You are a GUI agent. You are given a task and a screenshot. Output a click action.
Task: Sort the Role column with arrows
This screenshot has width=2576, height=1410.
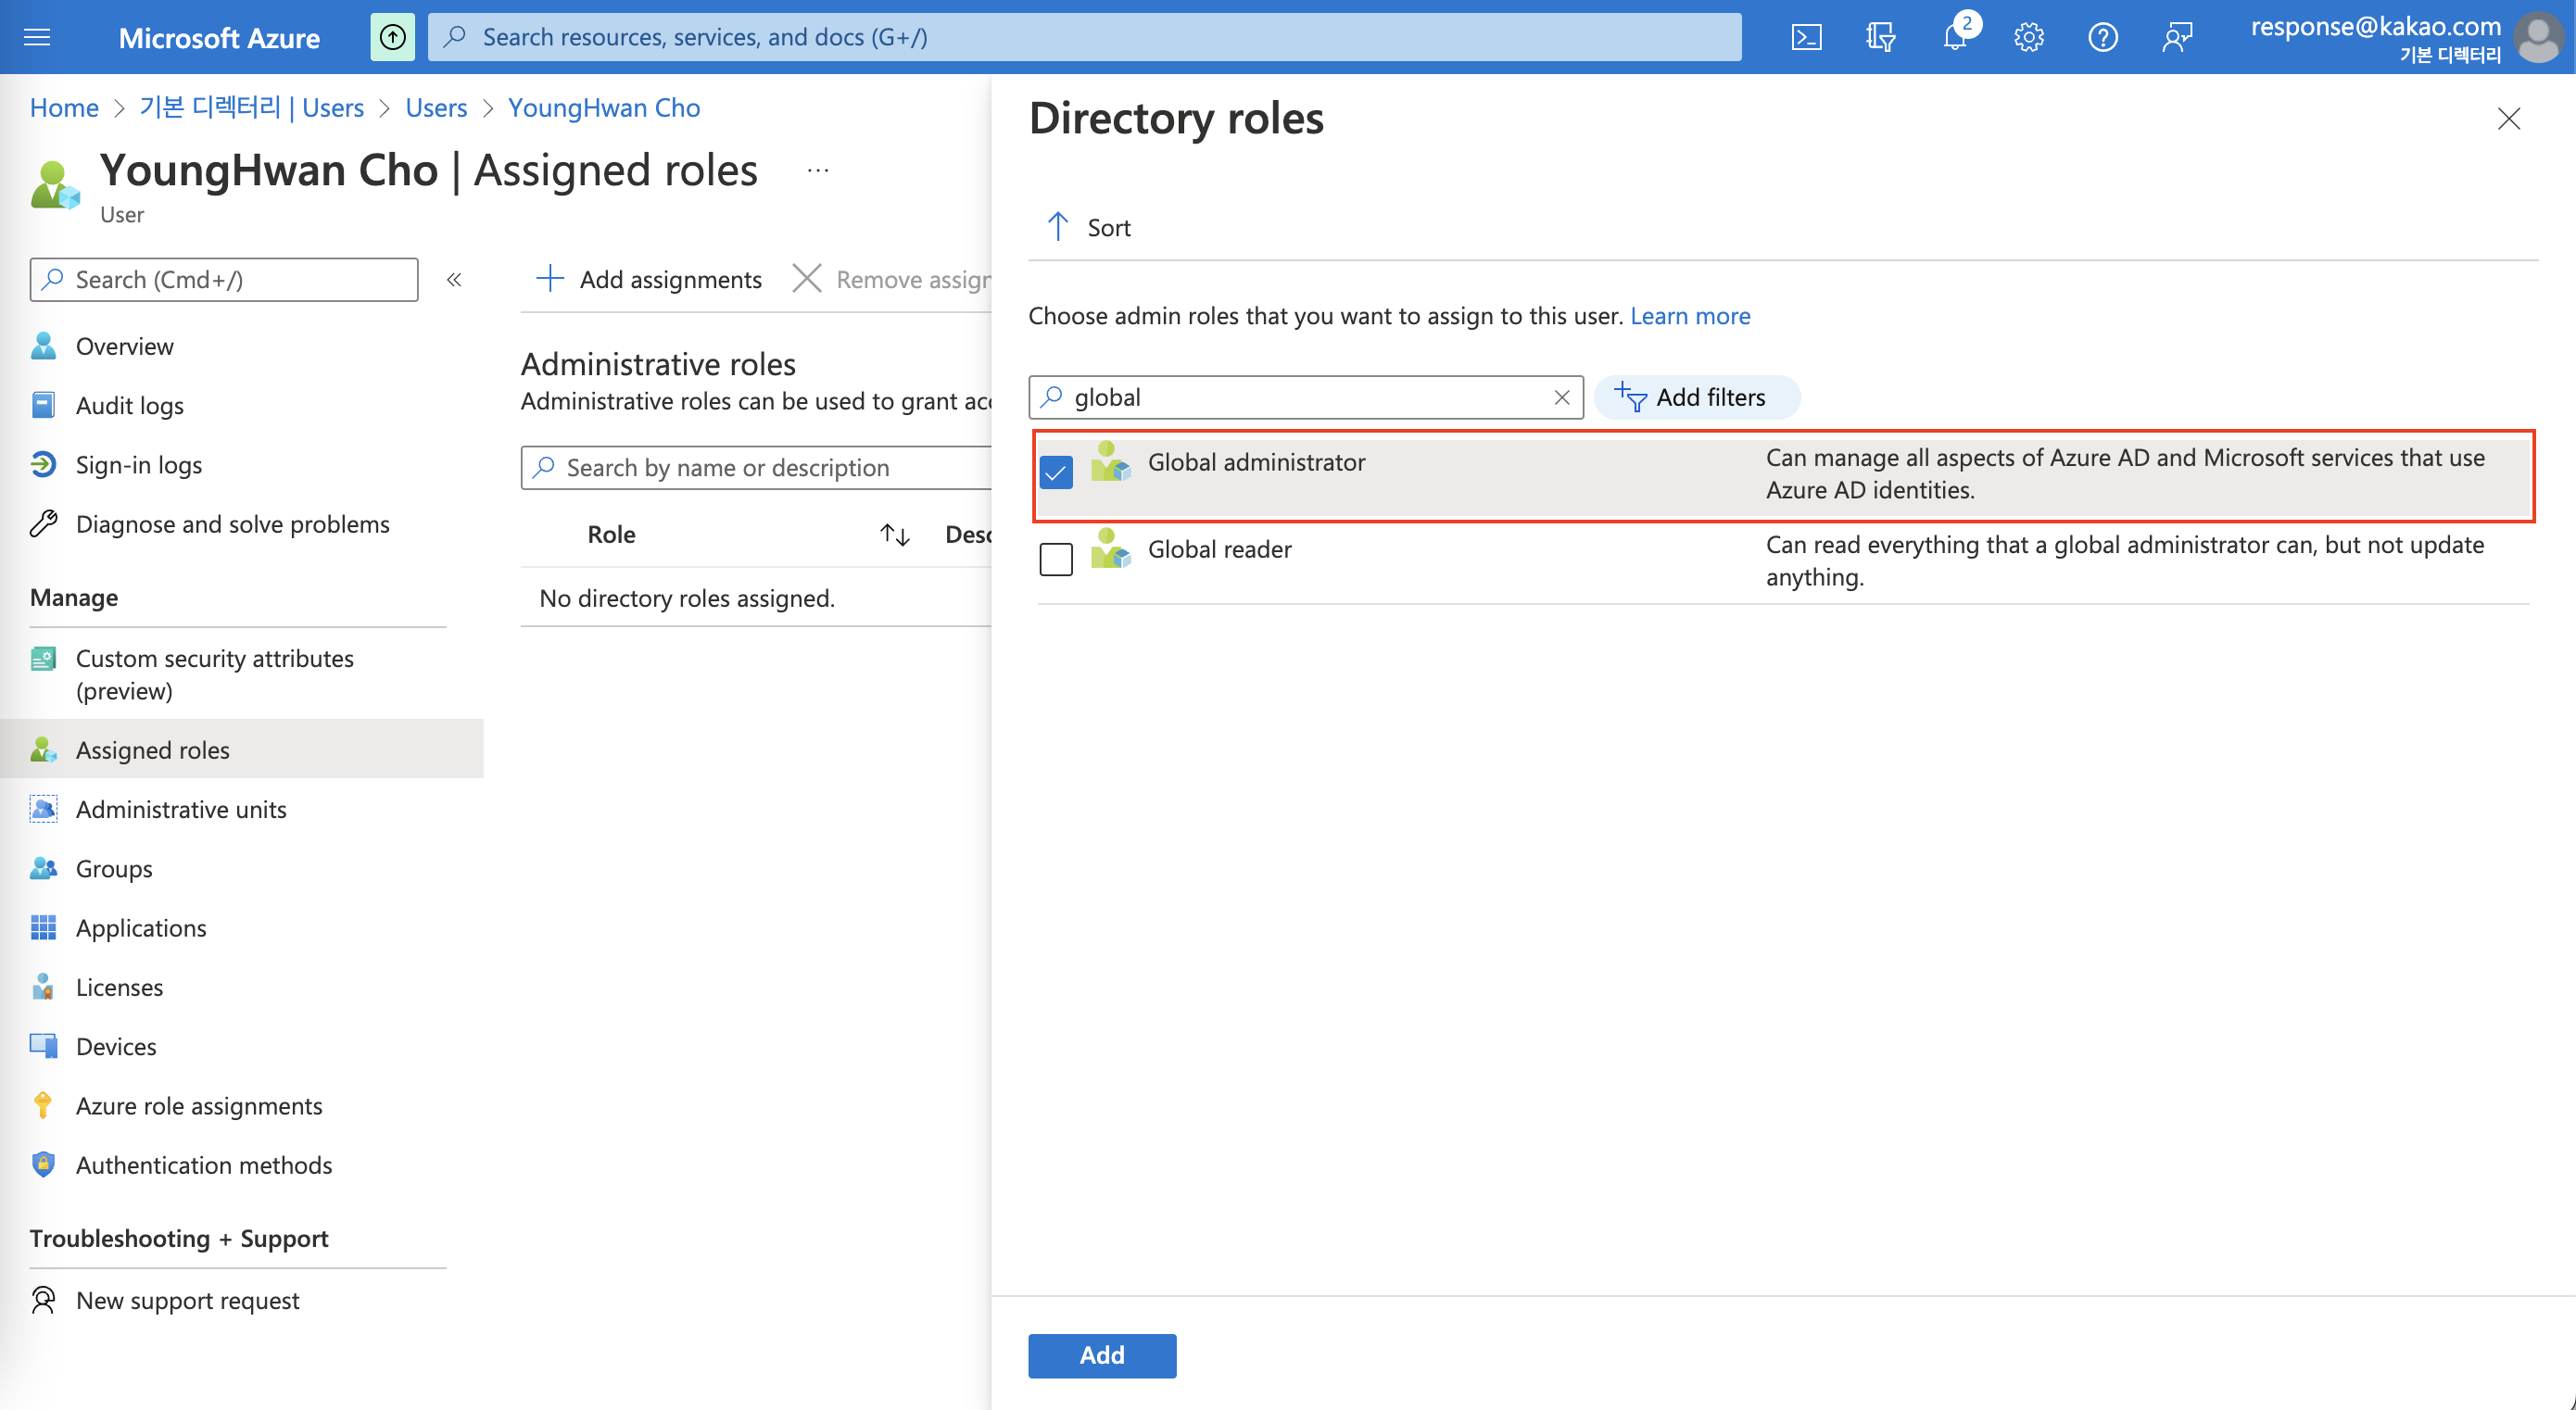click(x=895, y=534)
